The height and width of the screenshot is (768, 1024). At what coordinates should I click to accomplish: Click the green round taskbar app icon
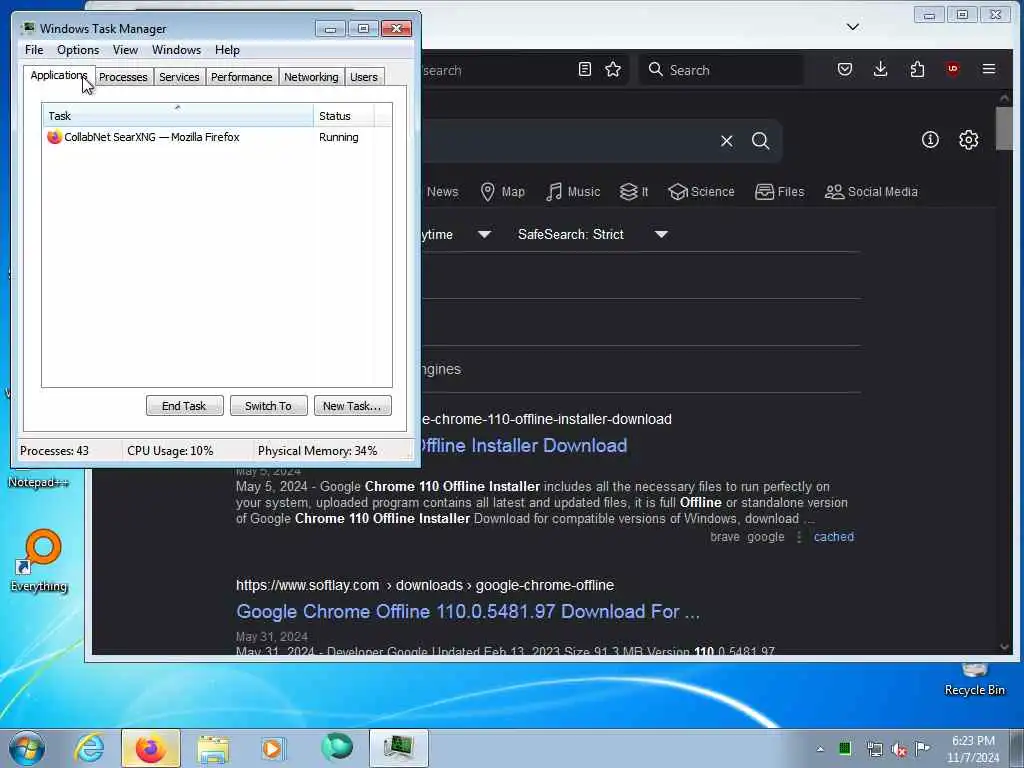coord(337,747)
